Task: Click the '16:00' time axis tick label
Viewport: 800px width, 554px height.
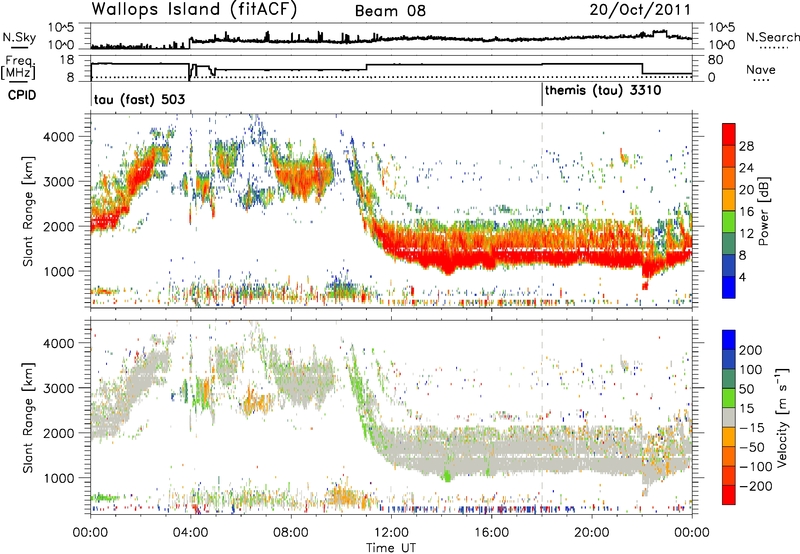Action: [491, 533]
